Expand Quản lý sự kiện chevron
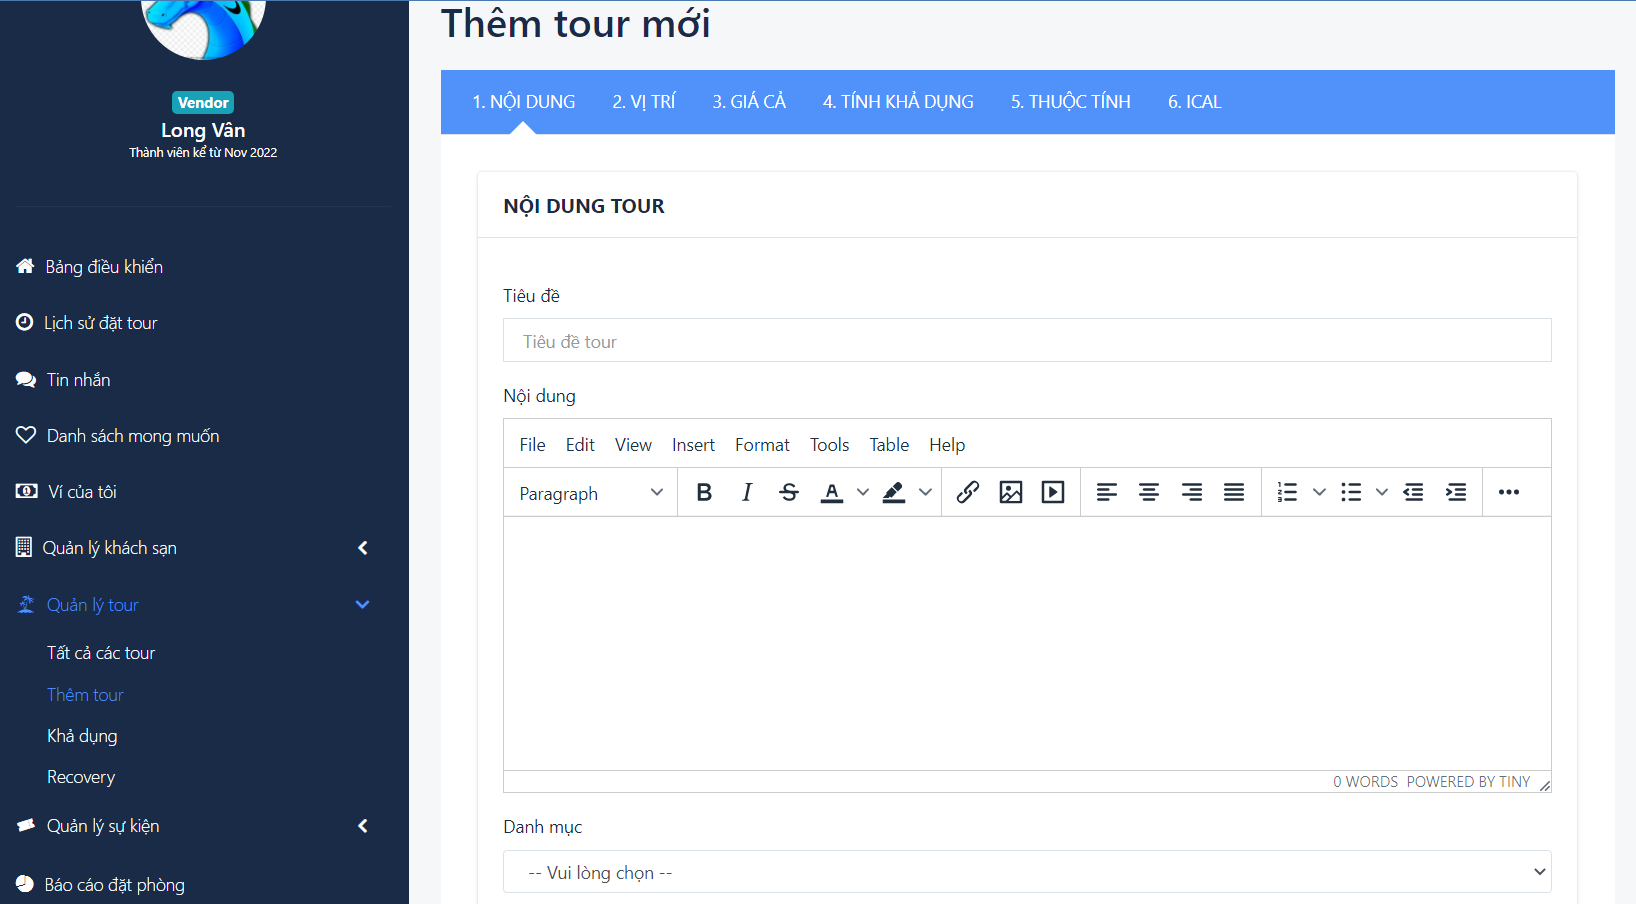The width and height of the screenshot is (1636, 904). [363, 826]
